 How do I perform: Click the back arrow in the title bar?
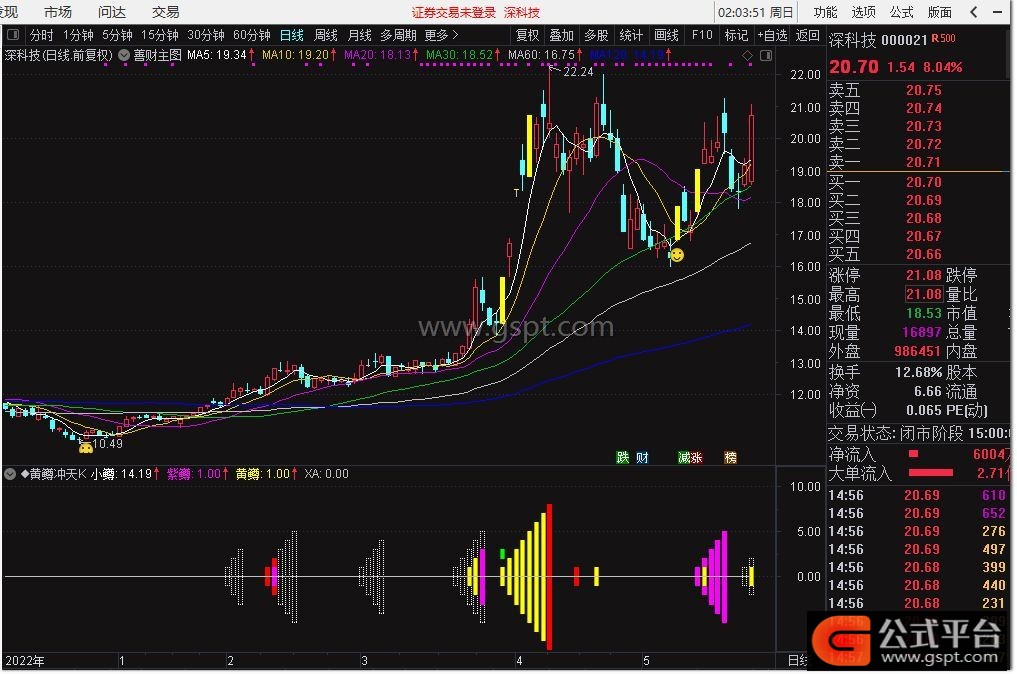coord(974,12)
